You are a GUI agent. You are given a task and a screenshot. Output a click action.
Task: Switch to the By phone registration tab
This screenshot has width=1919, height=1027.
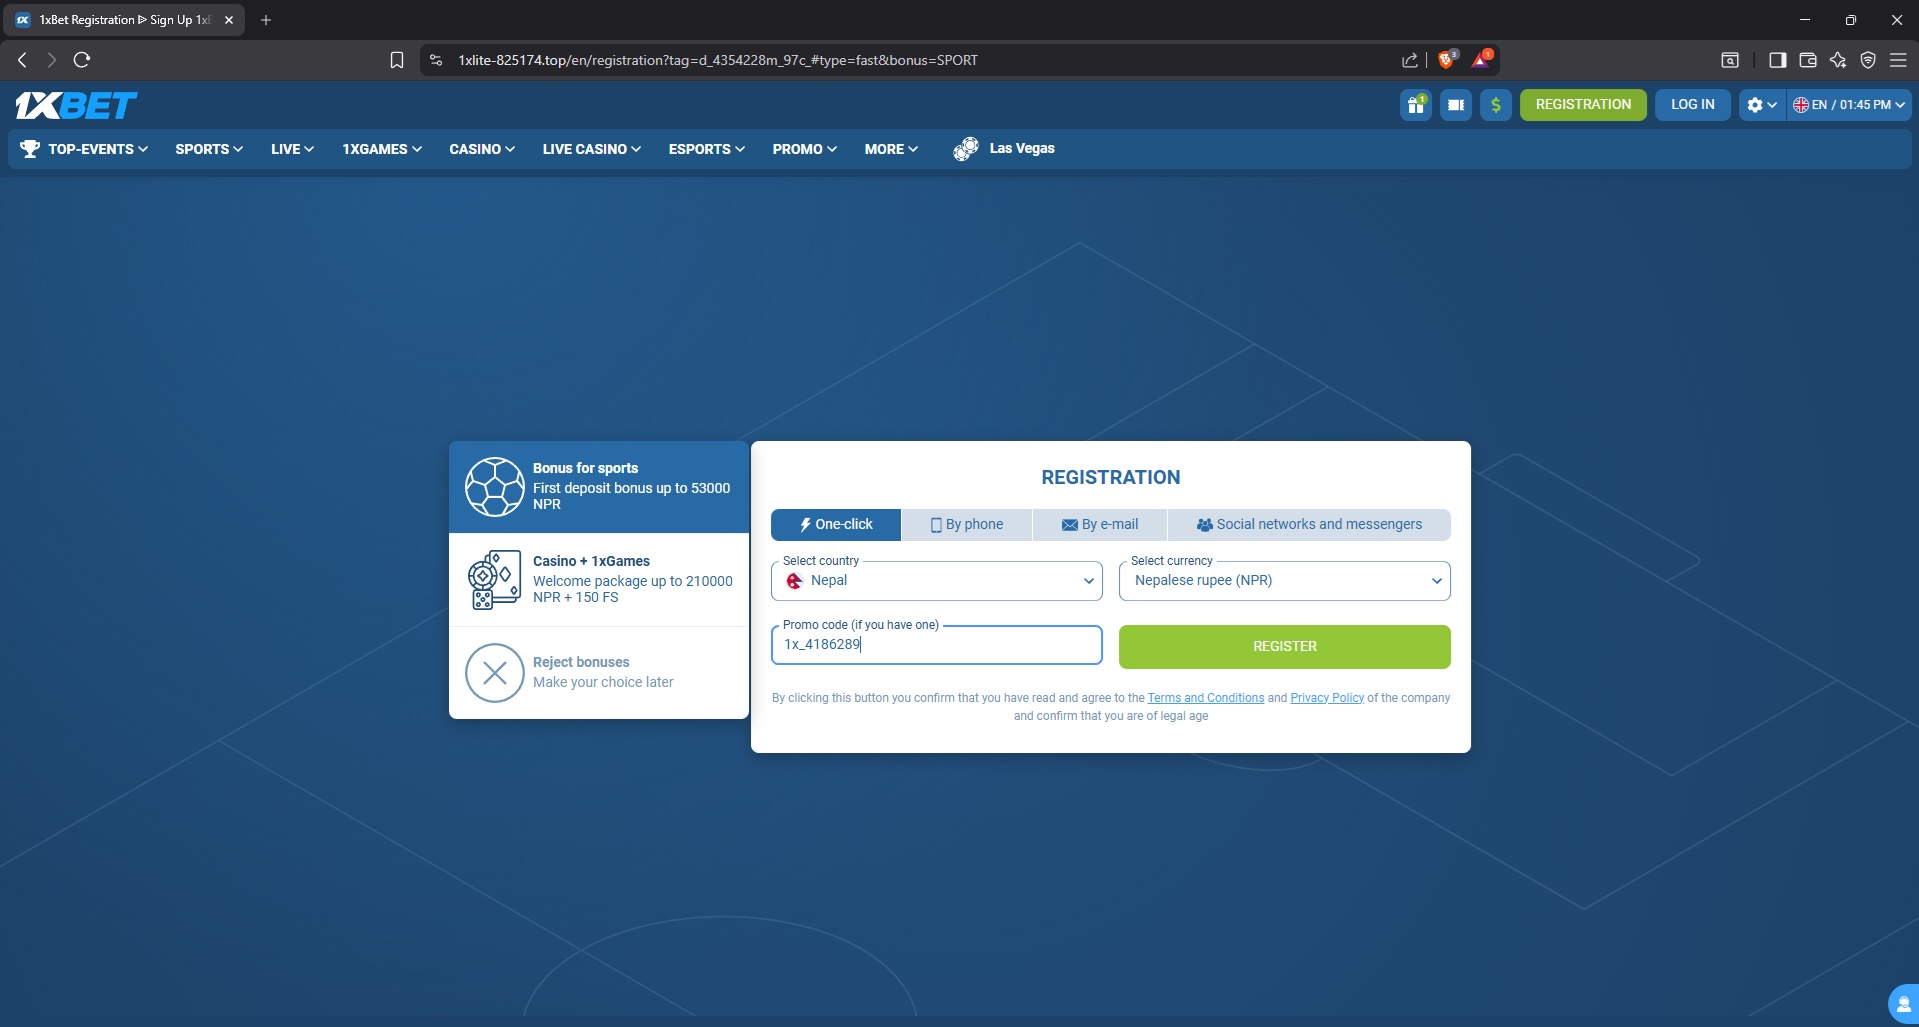(x=966, y=525)
